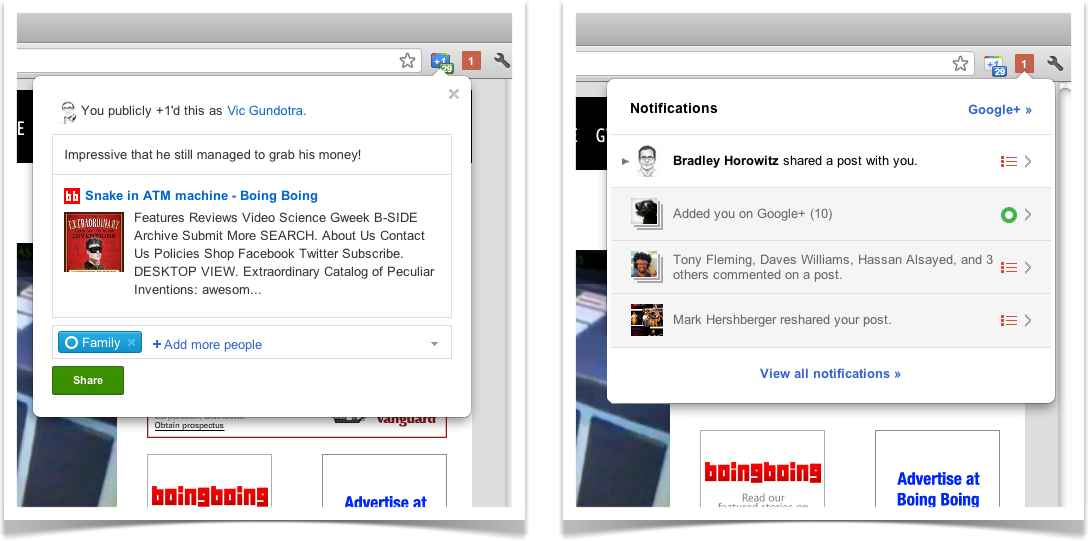This screenshot has height=541, width=1088.
Task: Click the post icon beside Mark Hershberger reshare
Action: point(1009,320)
